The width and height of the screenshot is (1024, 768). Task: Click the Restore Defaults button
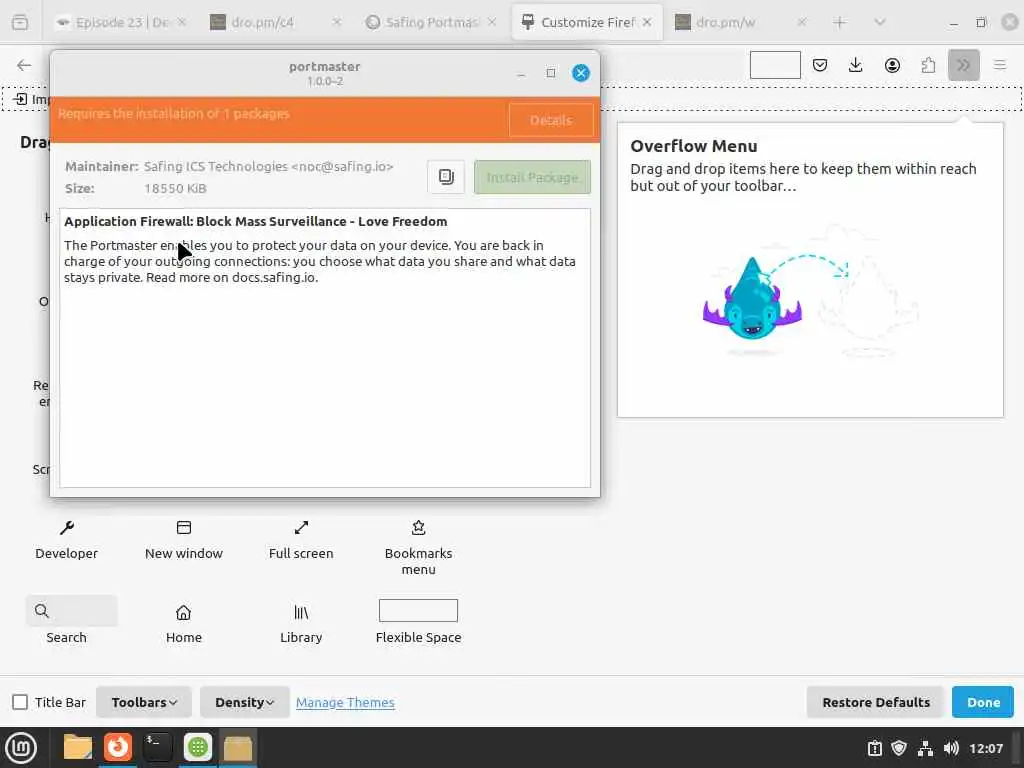point(875,702)
